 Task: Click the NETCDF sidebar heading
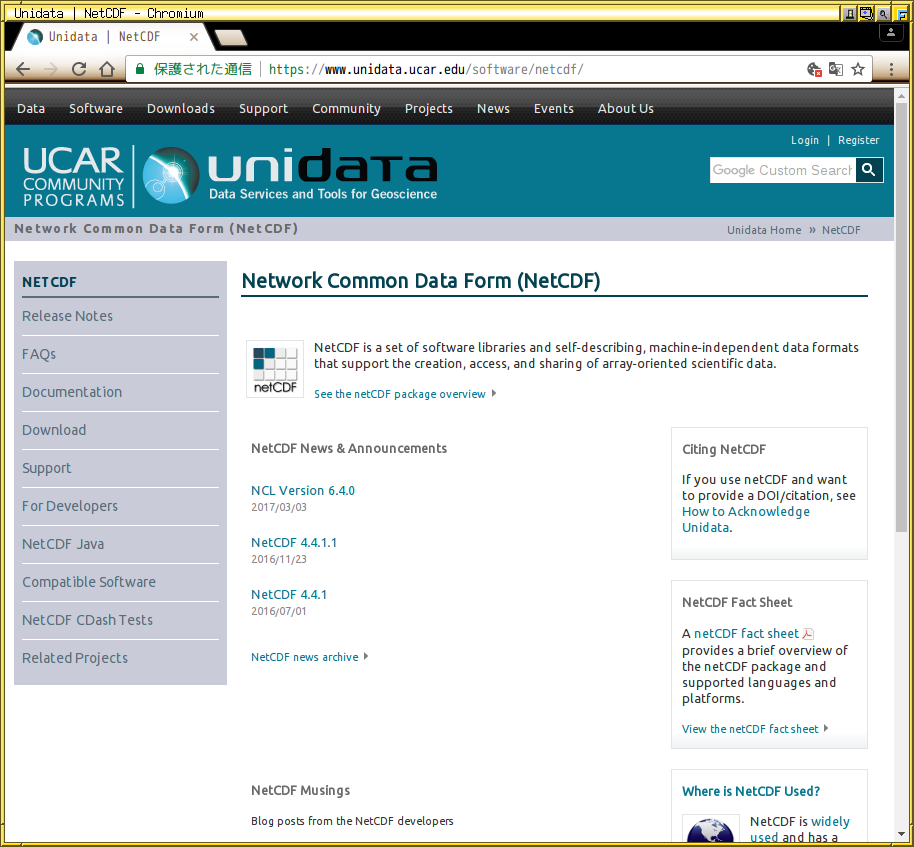[x=50, y=282]
